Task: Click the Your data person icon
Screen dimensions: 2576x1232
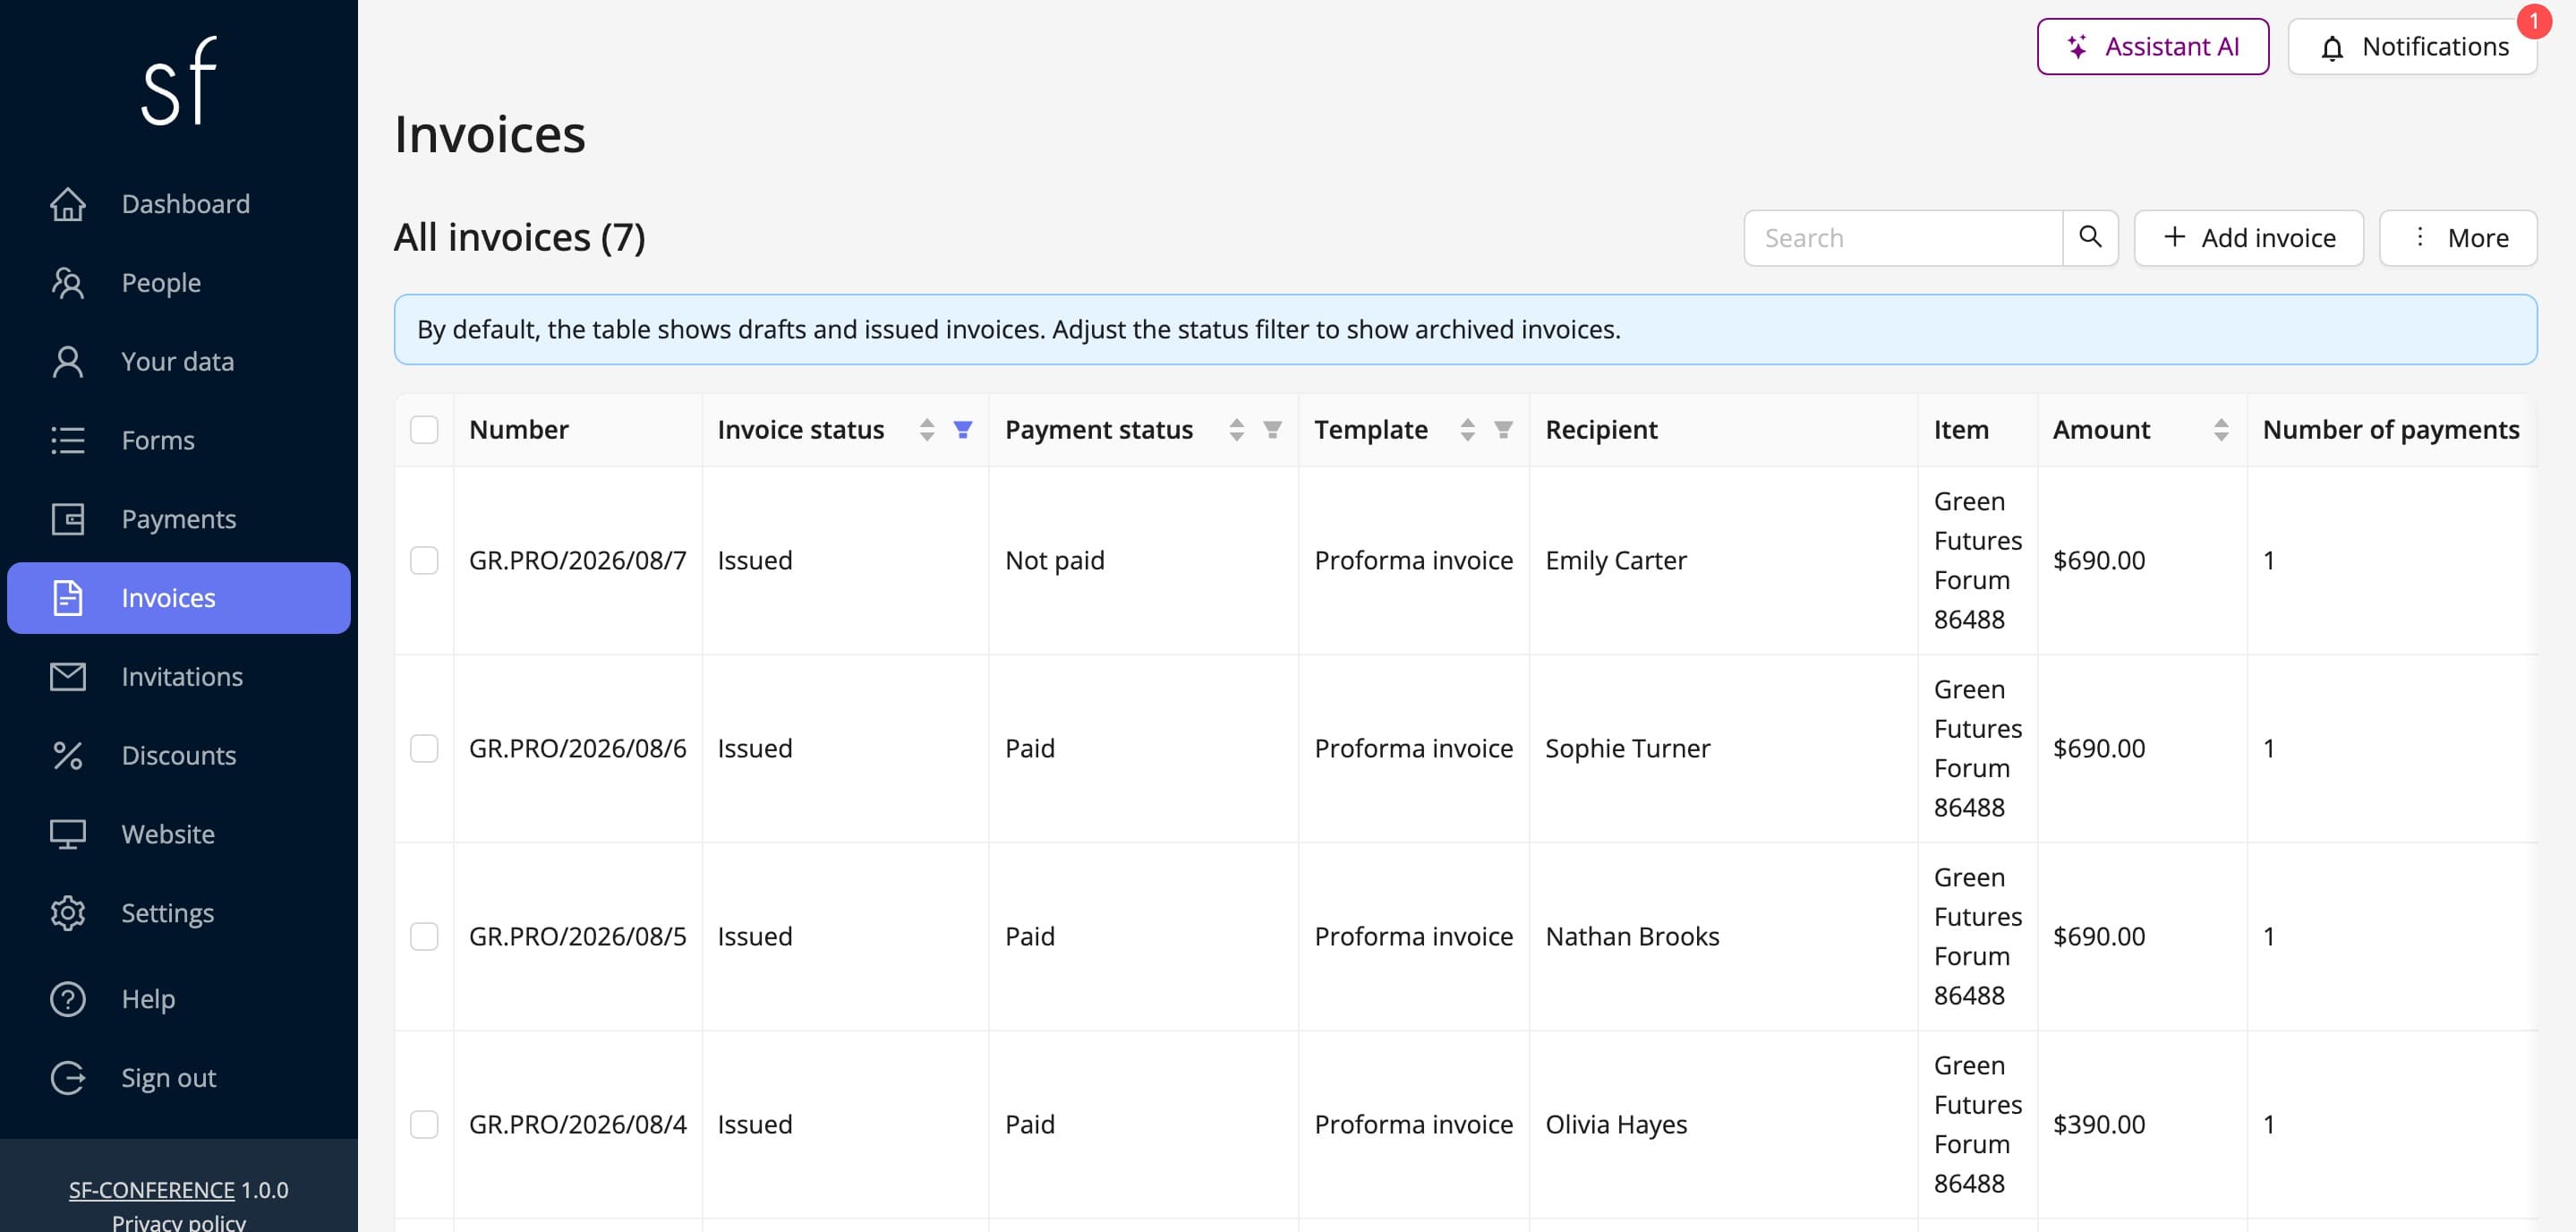Action: pyautogui.click(x=68, y=362)
